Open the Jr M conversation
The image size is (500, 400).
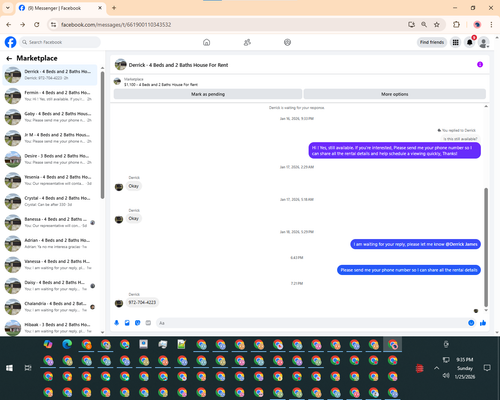(x=50, y=138)
